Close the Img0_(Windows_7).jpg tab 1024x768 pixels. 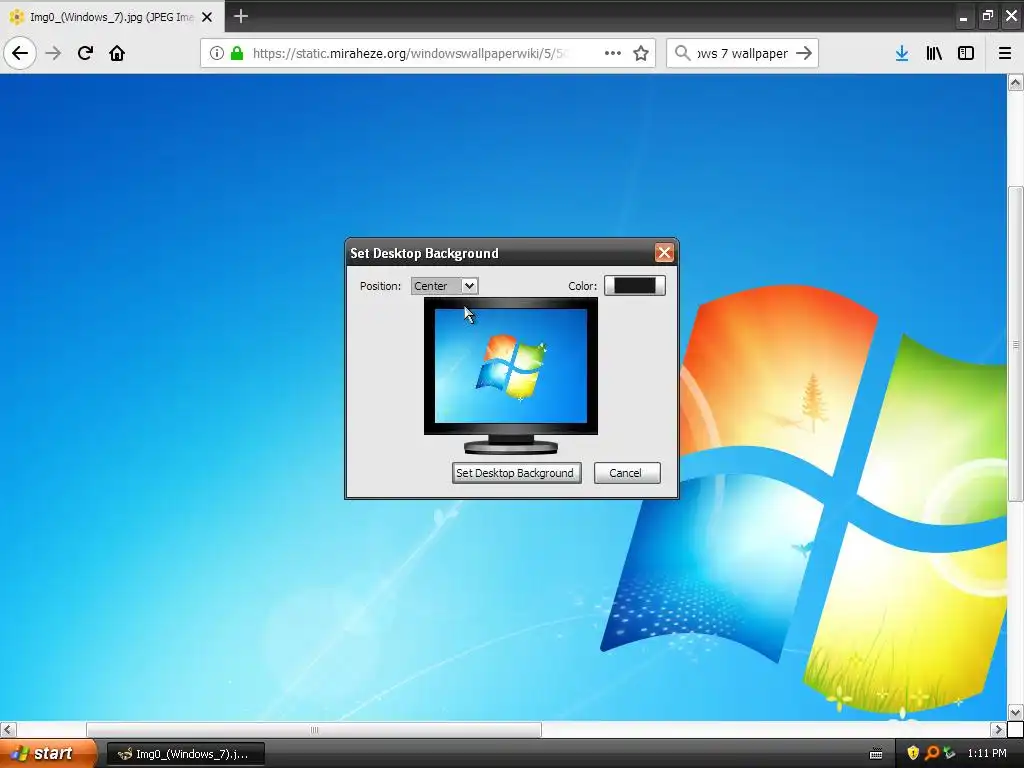click(207, 17)
